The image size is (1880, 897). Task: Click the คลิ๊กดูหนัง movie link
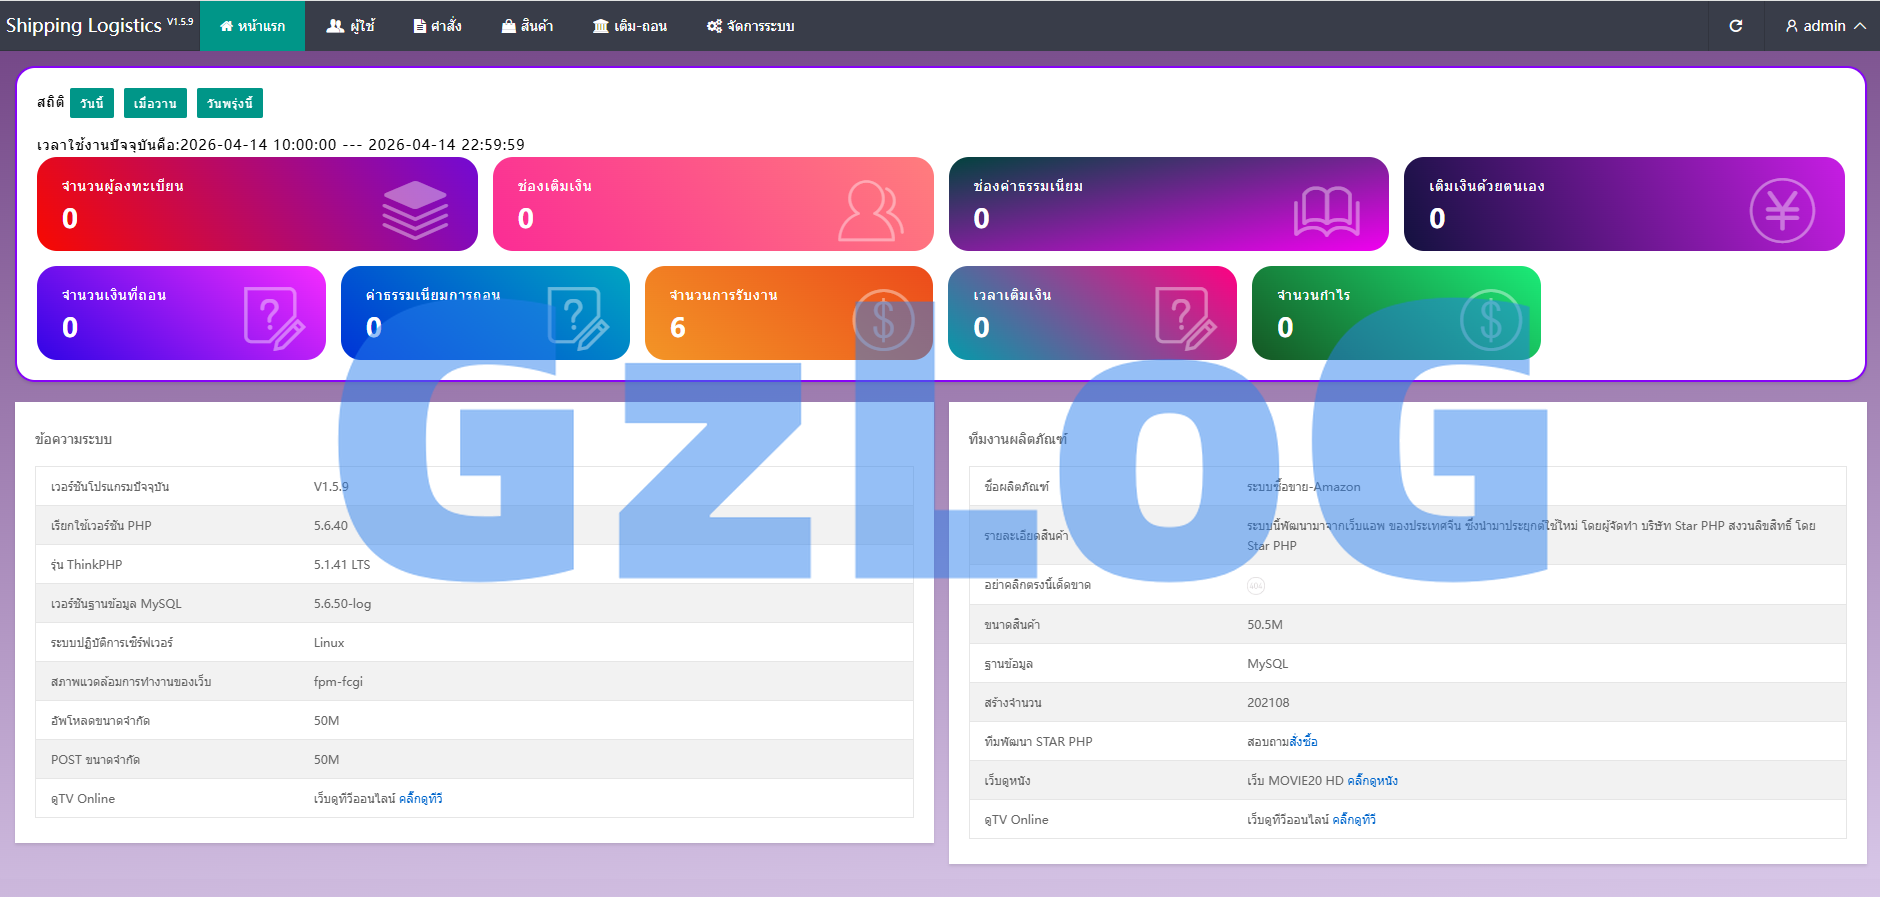(x=1372, y=781)
